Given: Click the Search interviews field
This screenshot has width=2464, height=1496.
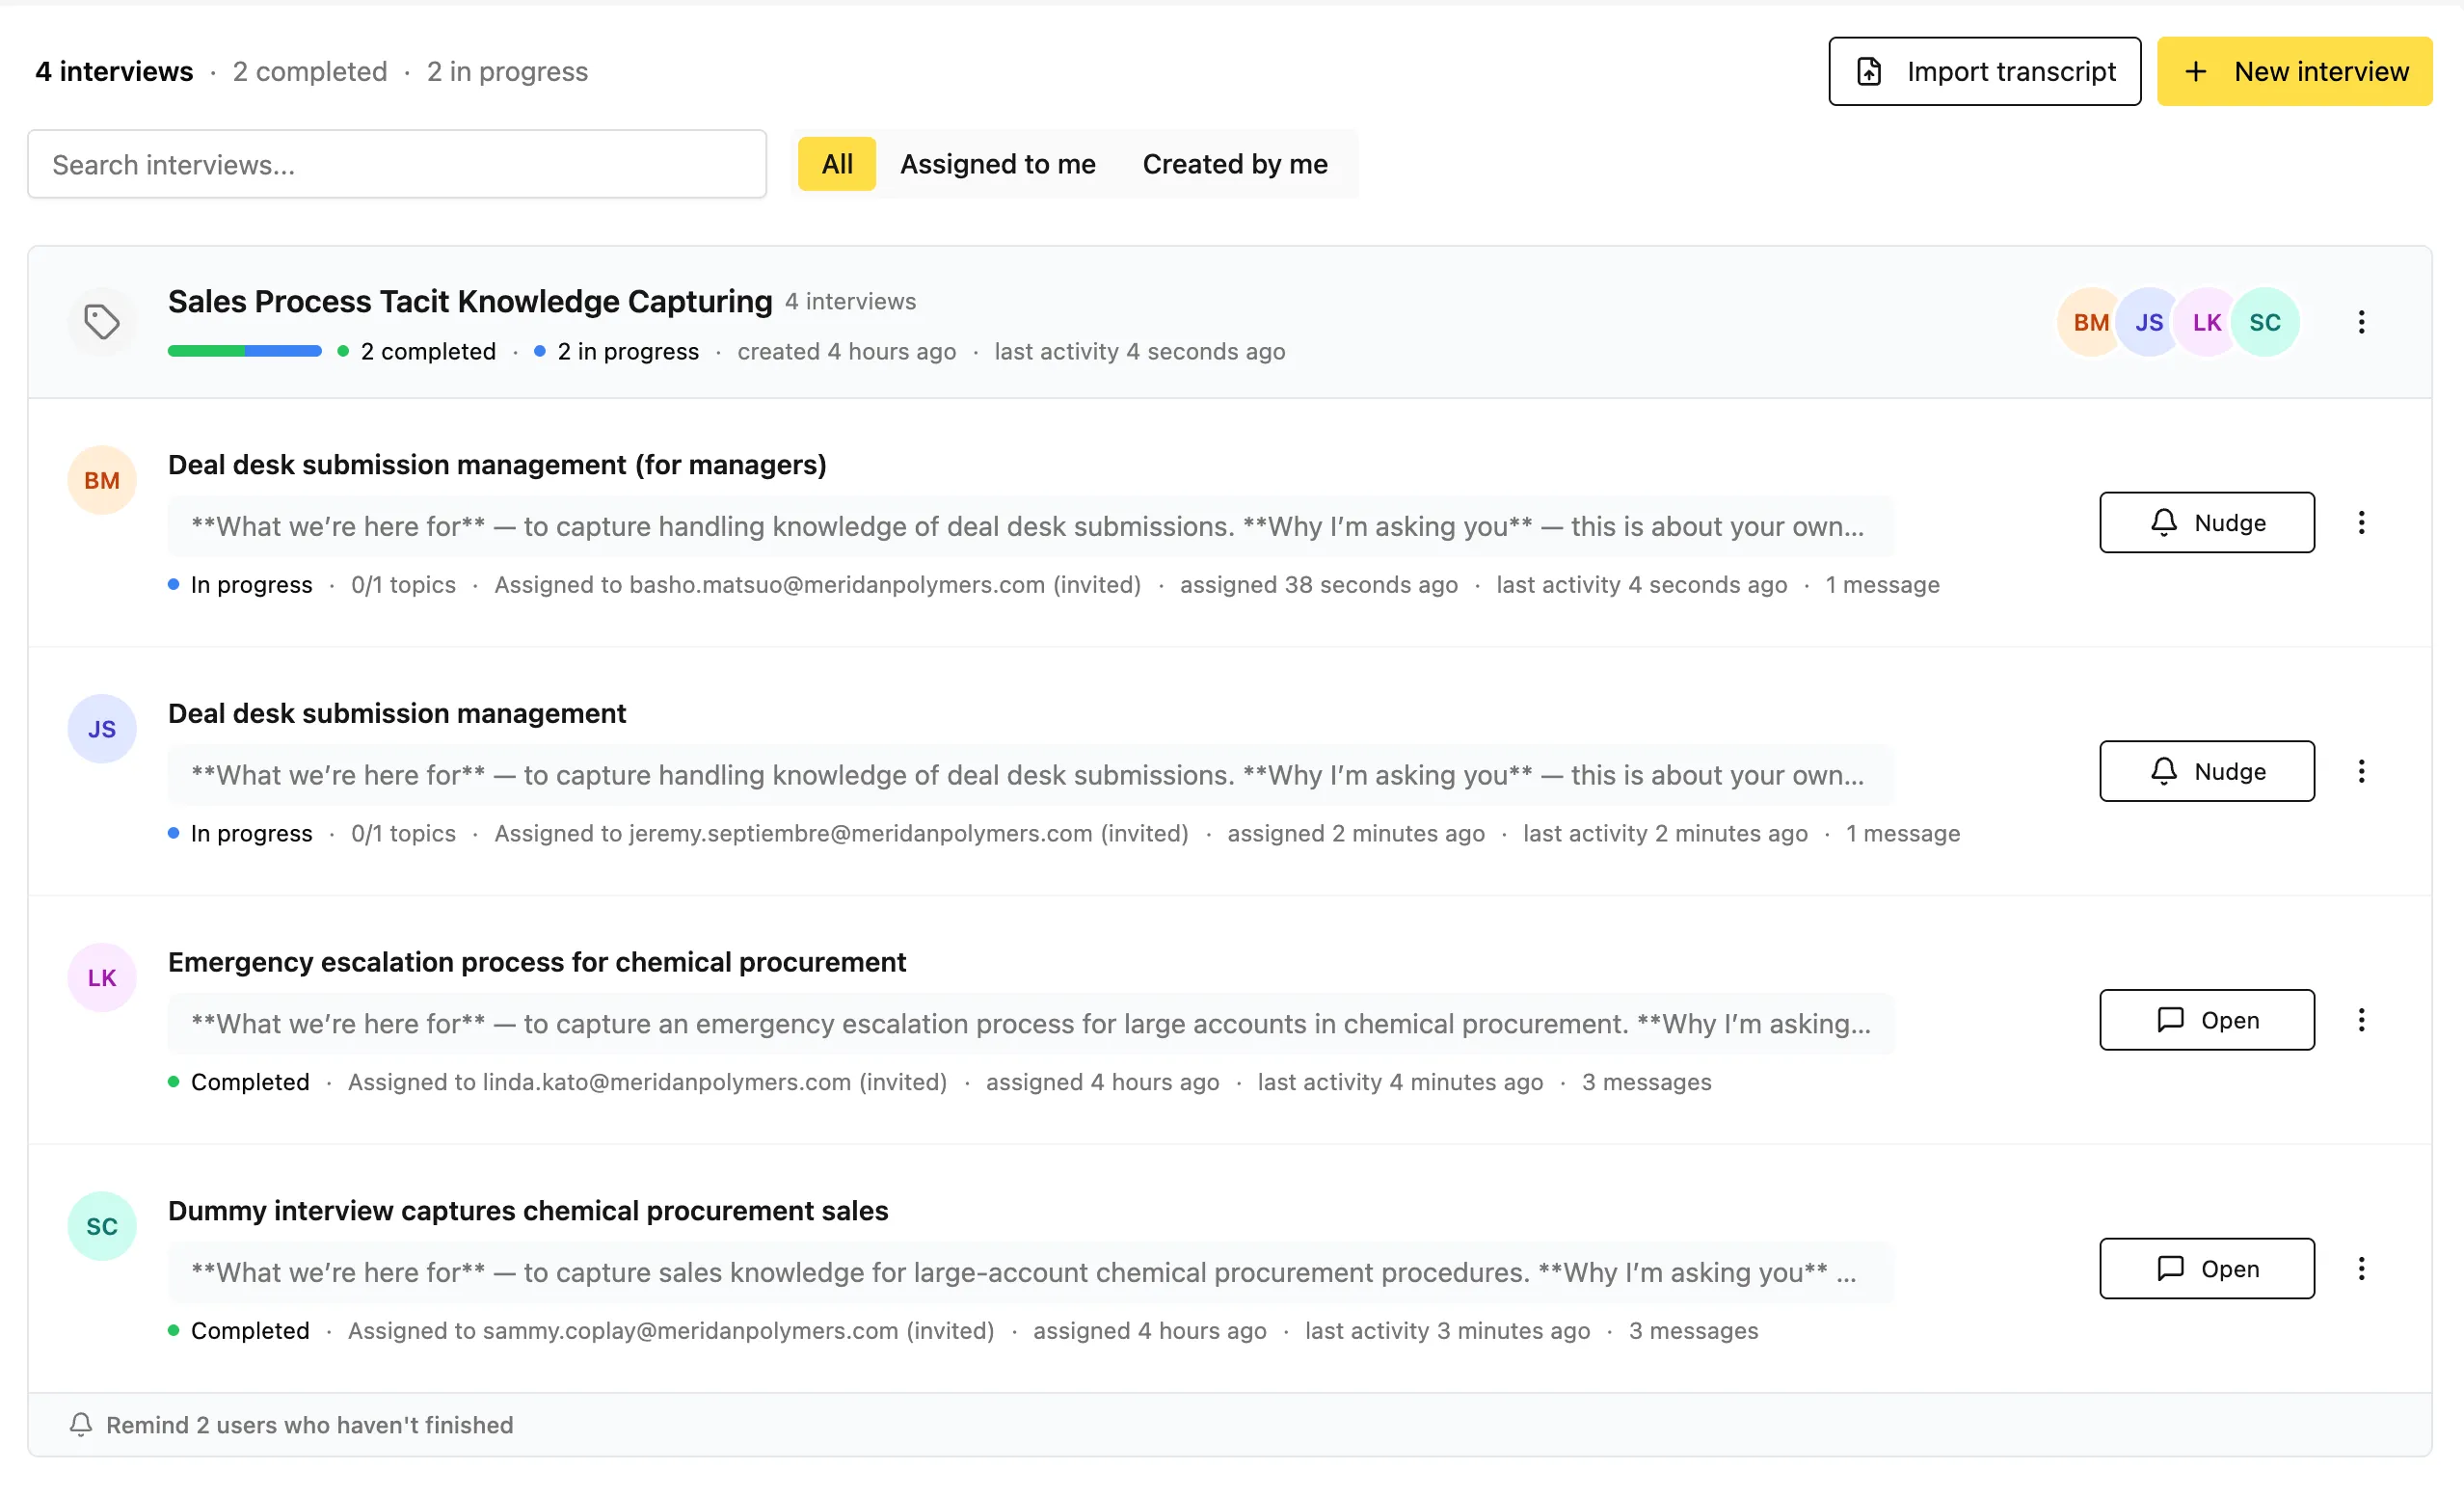Looking at the screenshot, I should pos(397,164).
